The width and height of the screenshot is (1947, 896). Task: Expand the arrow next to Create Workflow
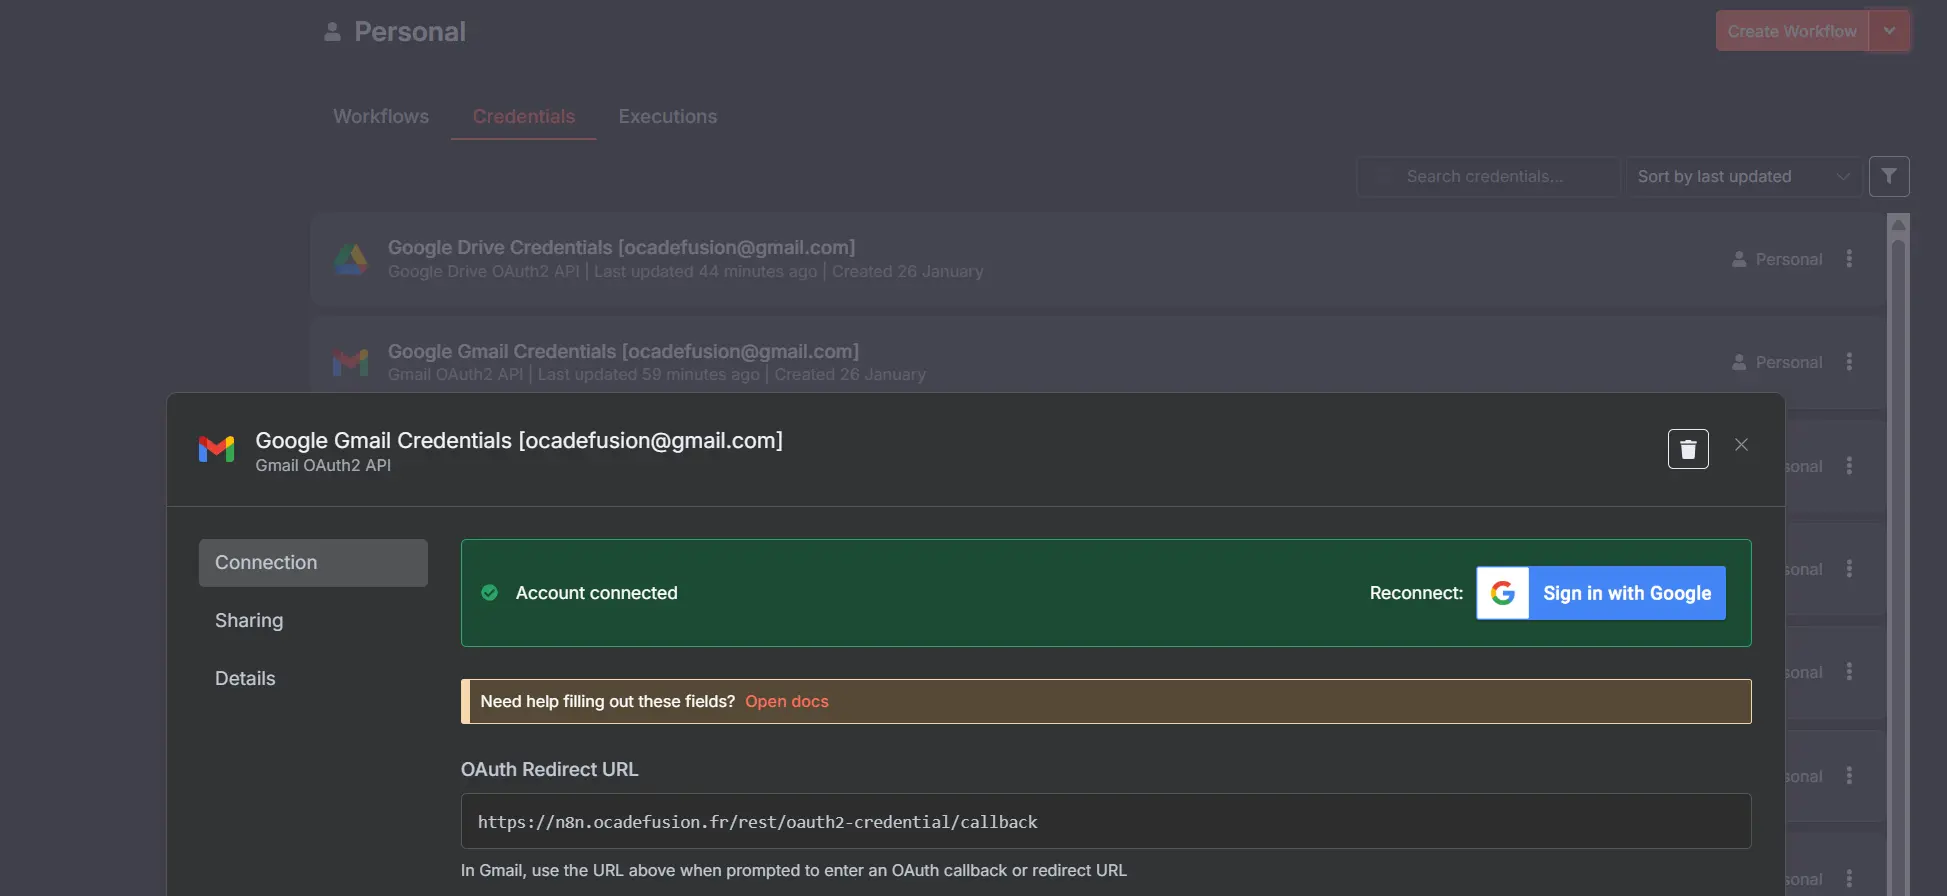click(x=1889, y=31)
